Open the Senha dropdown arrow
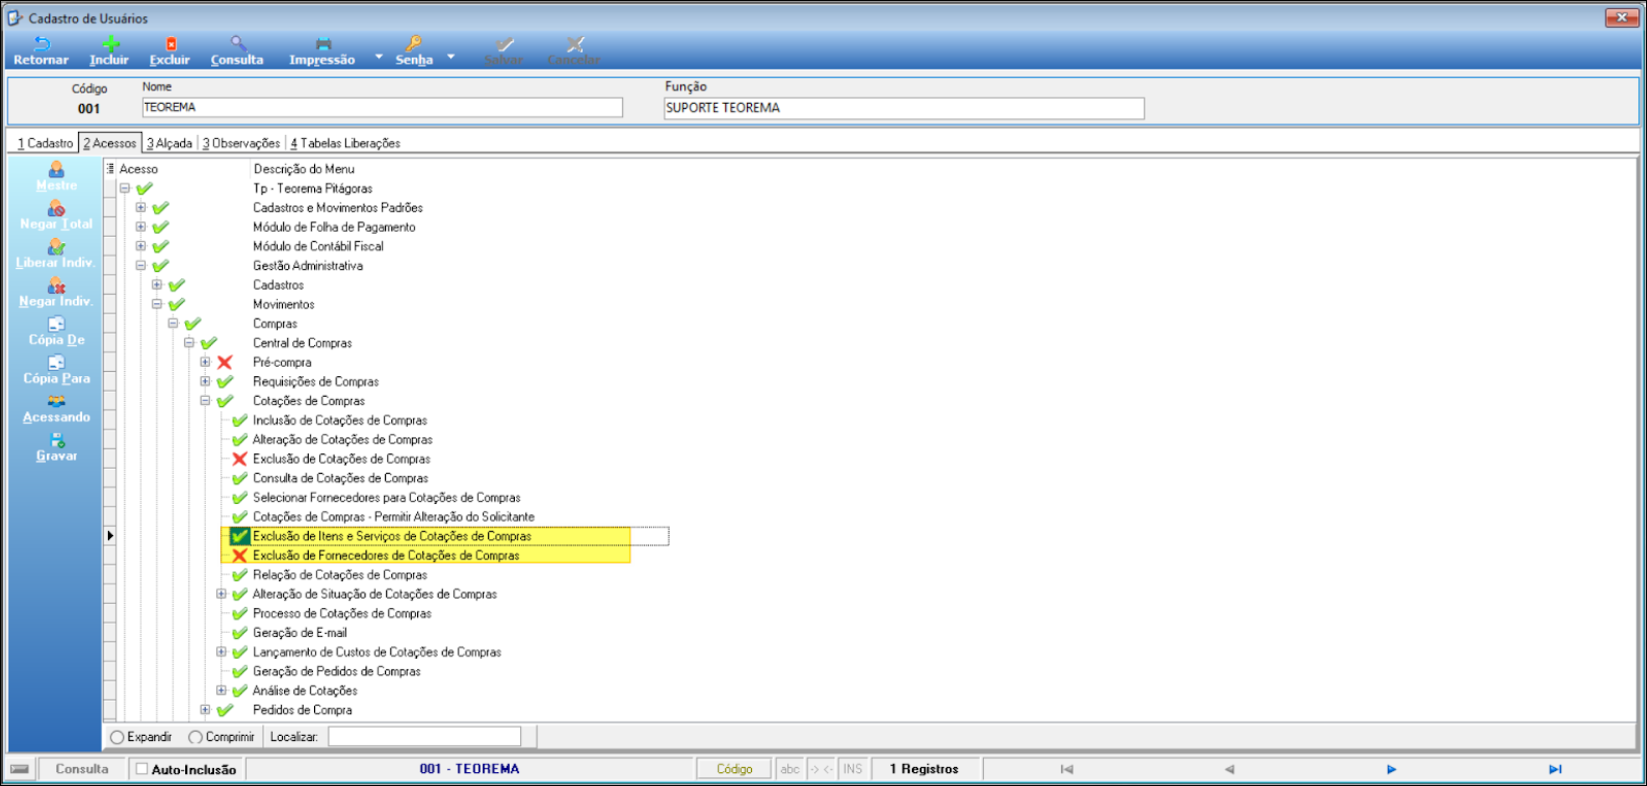The image size is (1647, 786). click(x=451, y=57)
